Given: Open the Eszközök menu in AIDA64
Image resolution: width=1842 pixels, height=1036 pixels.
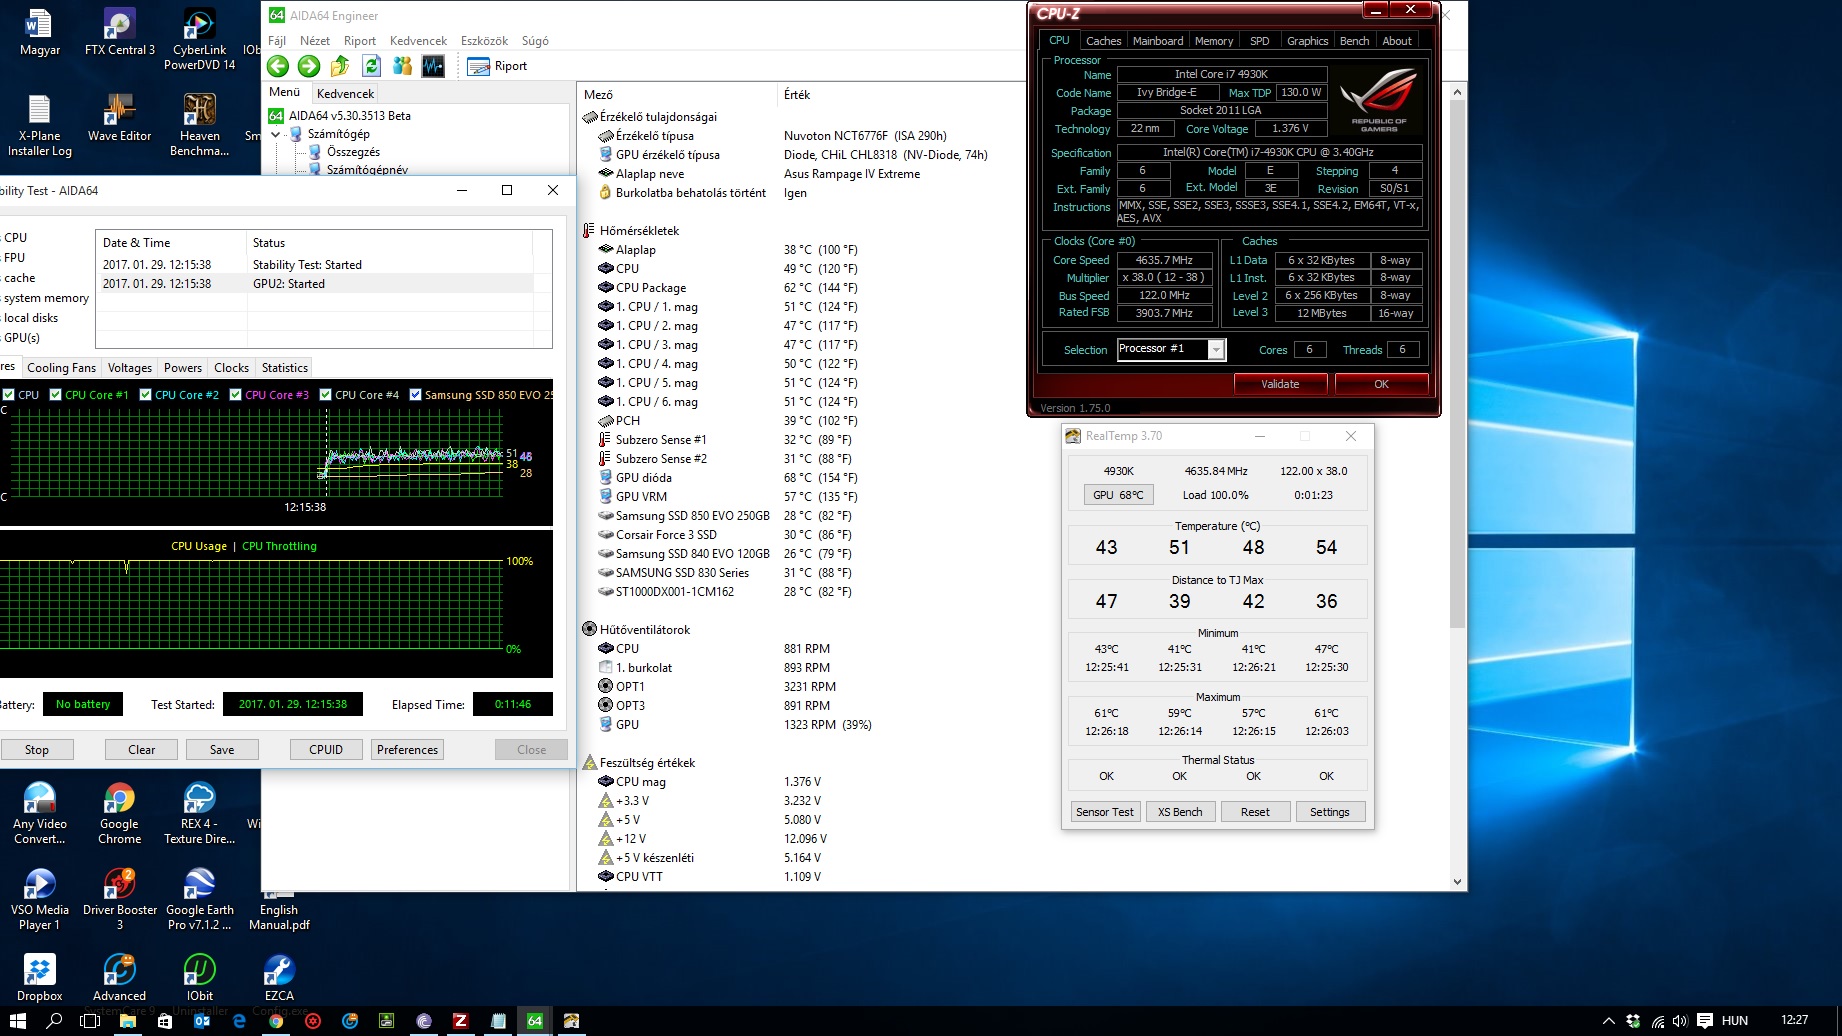Looking at the screenshot, I should (484, 41).
